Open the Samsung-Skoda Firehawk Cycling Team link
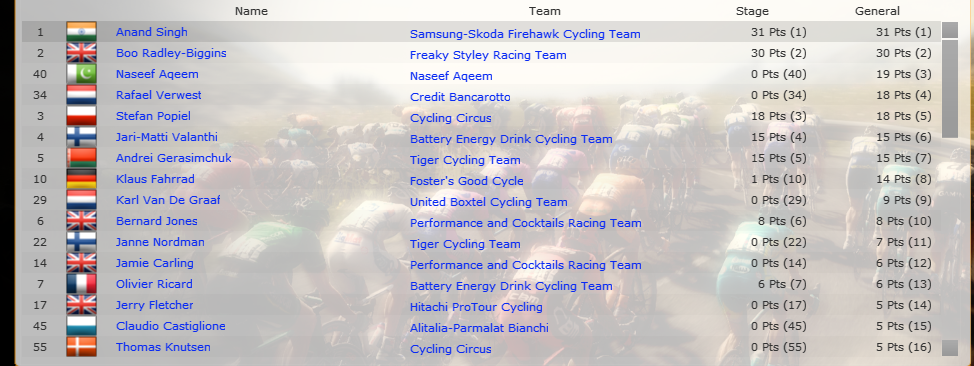 click(x=525, y=34)
